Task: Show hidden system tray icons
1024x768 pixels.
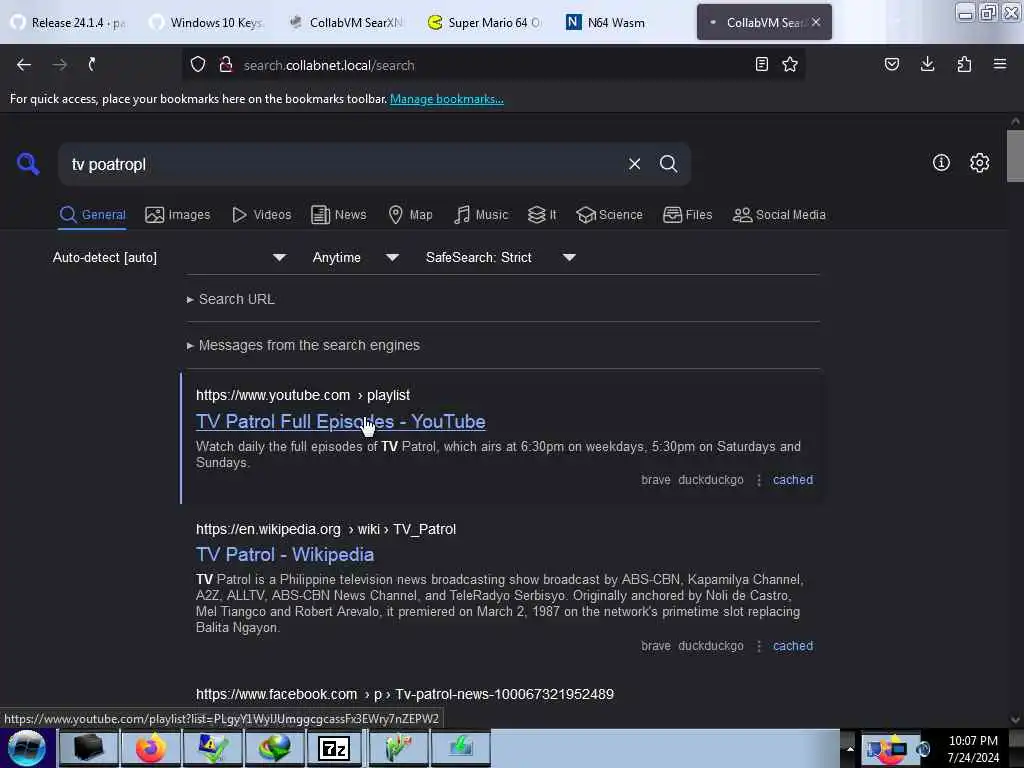Action: (x=850, y=748)
